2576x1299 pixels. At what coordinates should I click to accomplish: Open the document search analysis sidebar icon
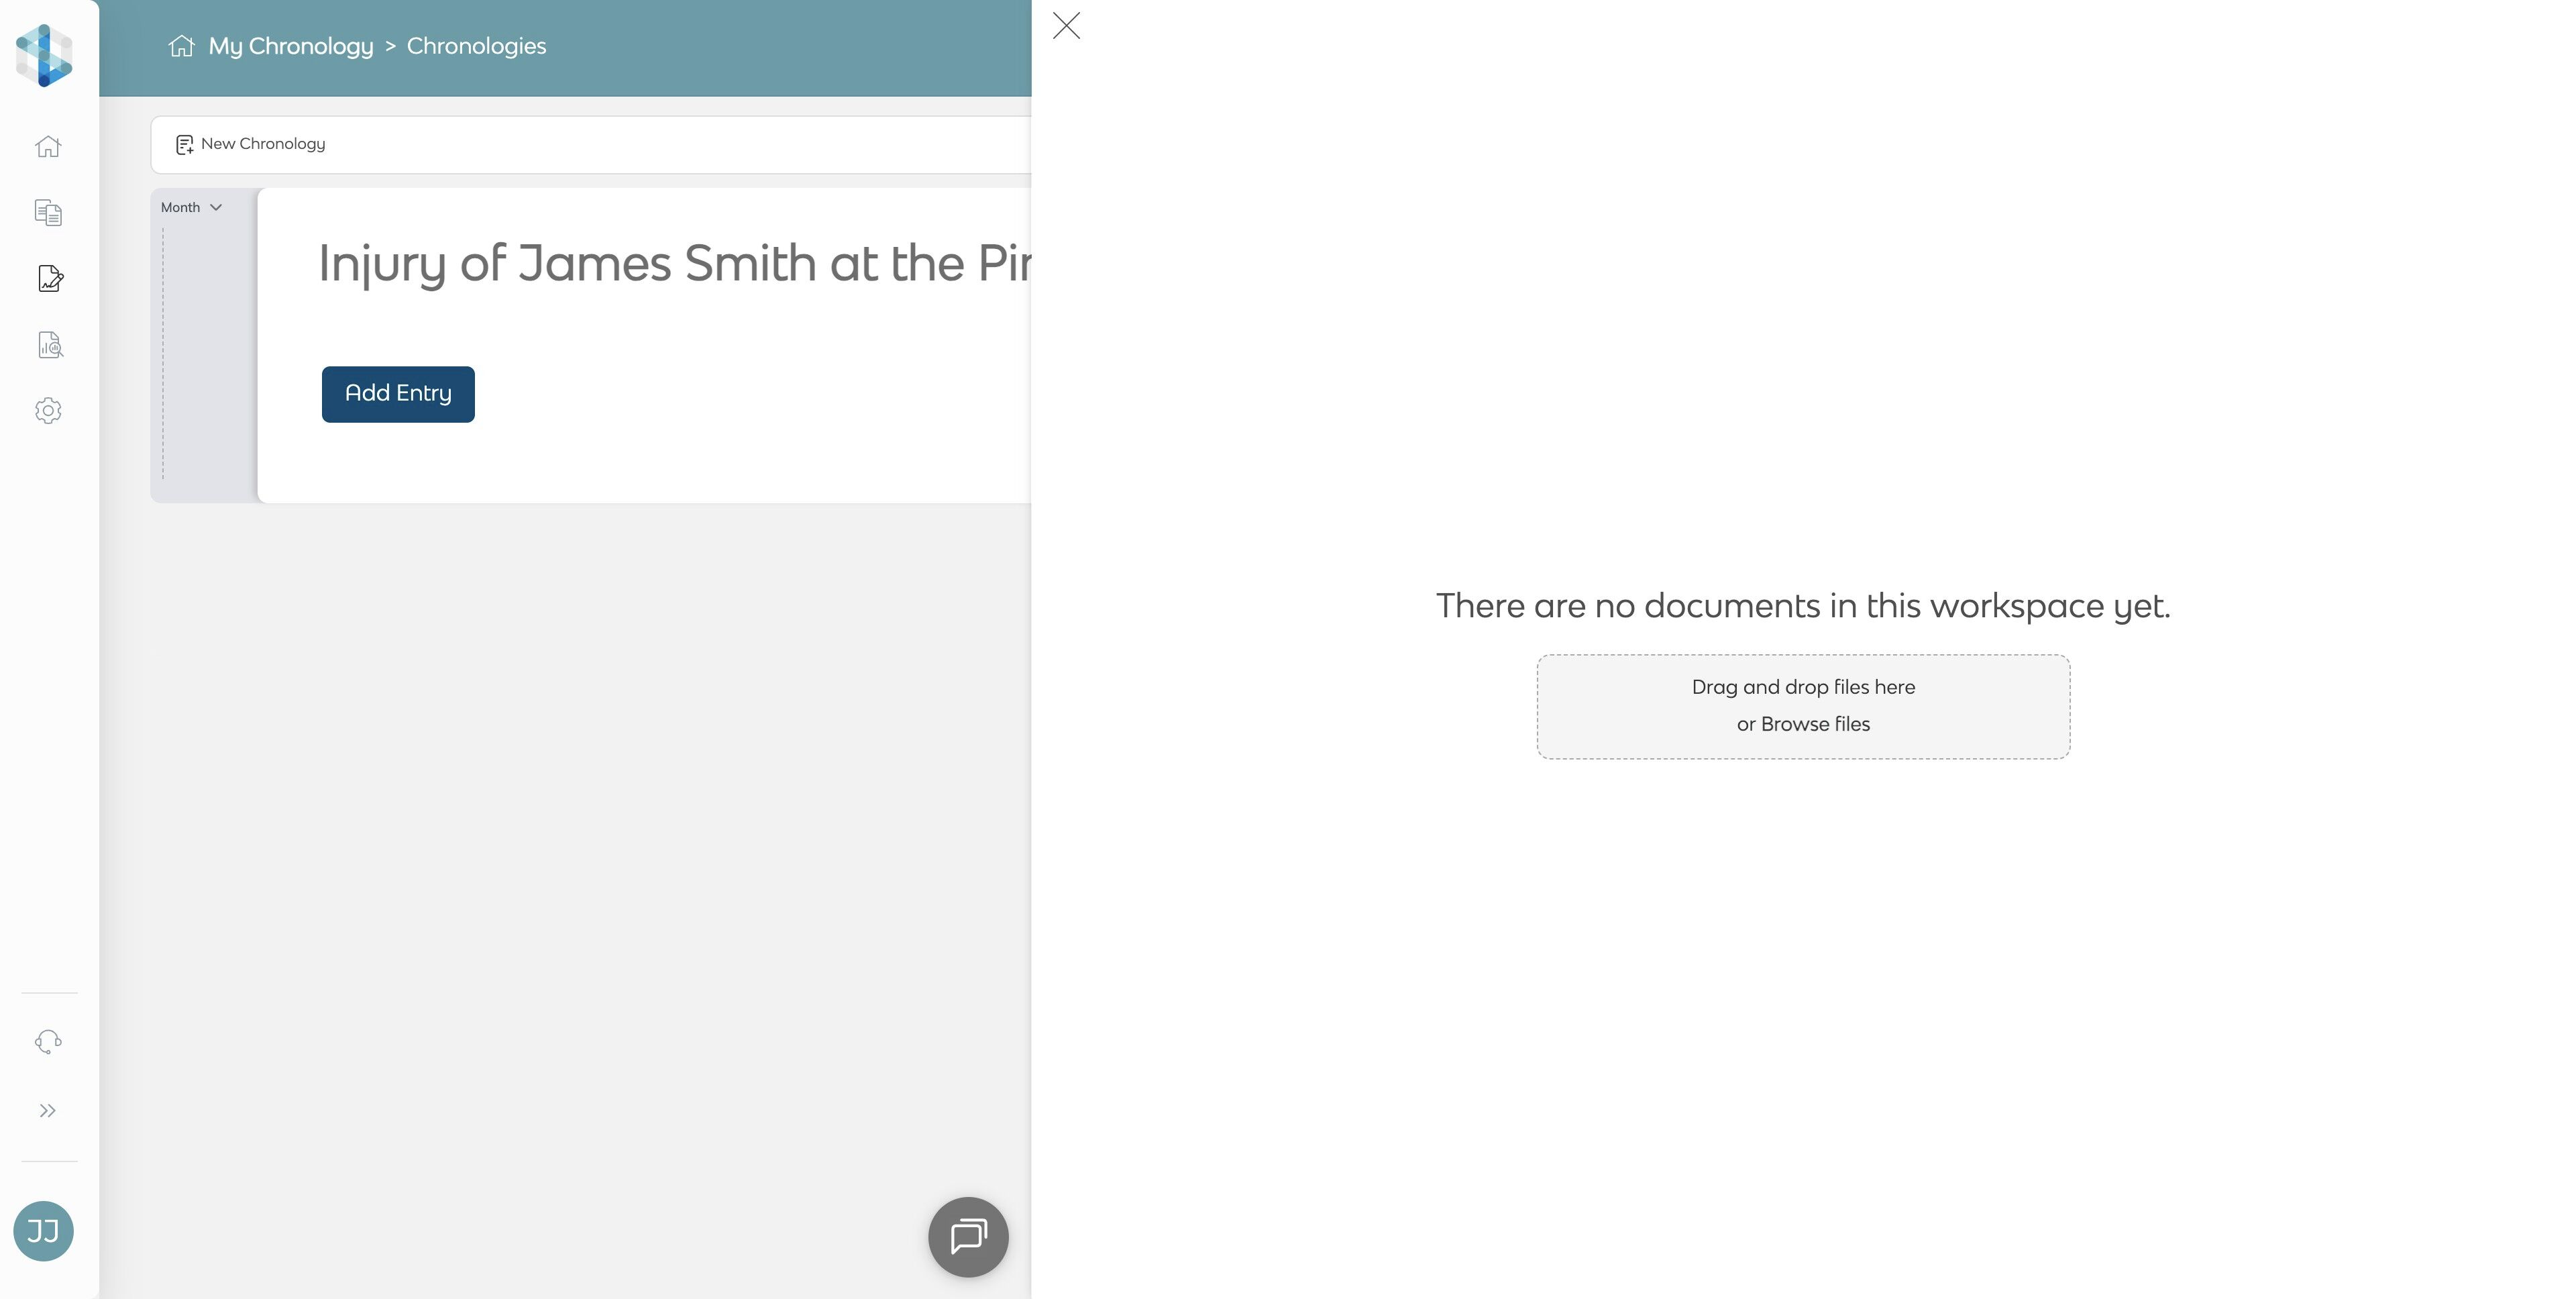pyautogui.click(x=50, y=345)
